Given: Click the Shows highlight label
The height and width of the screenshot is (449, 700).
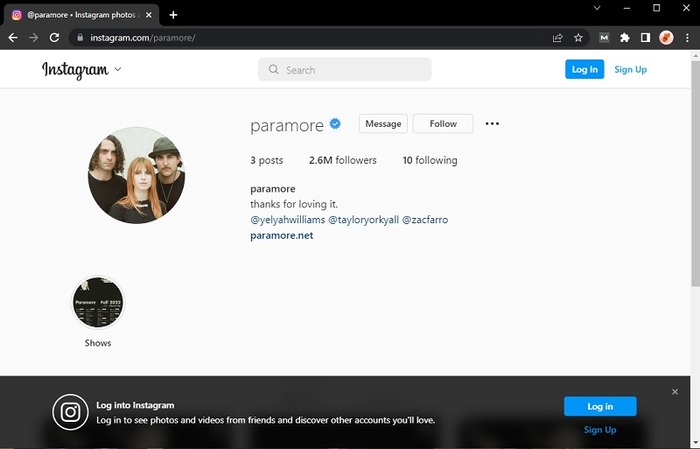Looking at the screenshot, I should (98, 343).
